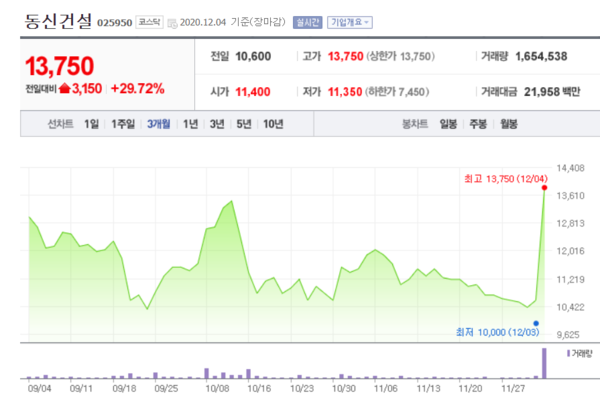The image size is (600, 404).
Task: Click the calendar icon beside 2020.12.04
Action: tap(173, 23)
